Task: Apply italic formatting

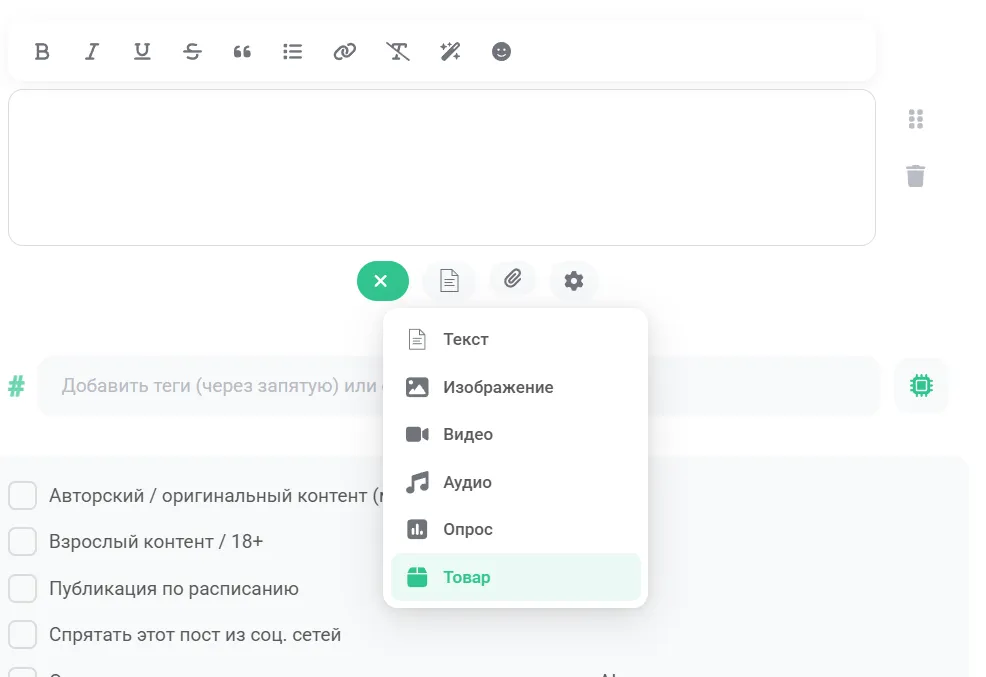Action: tap(92, 52)
